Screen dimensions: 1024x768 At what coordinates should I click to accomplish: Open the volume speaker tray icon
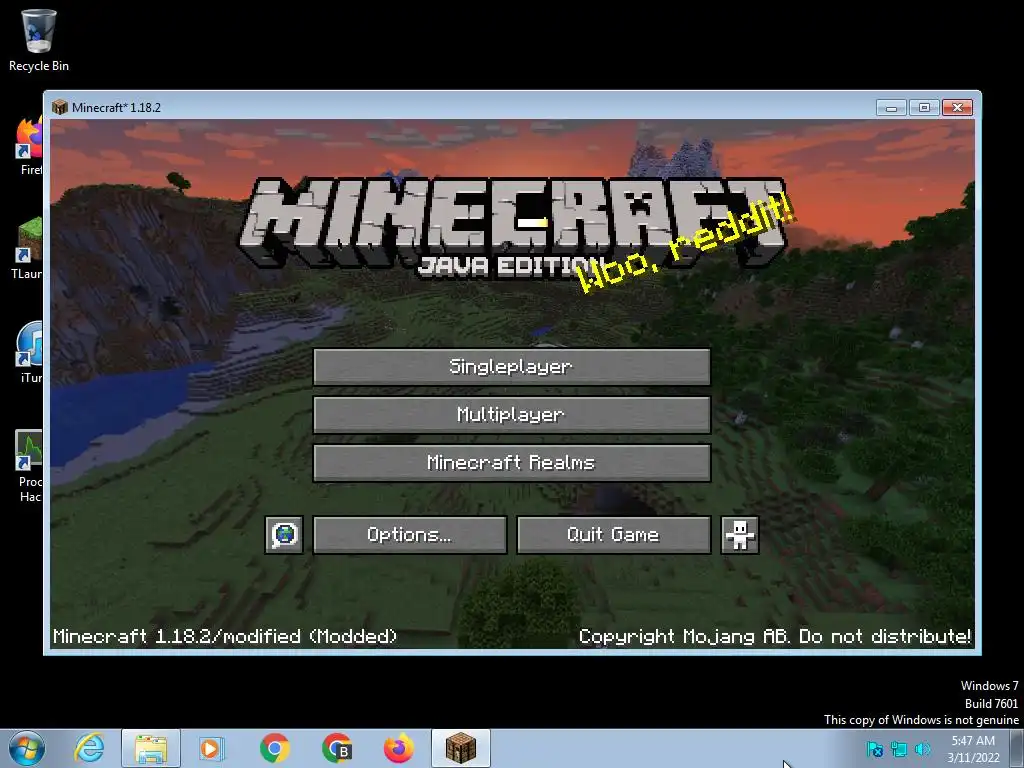pos(922,749)
